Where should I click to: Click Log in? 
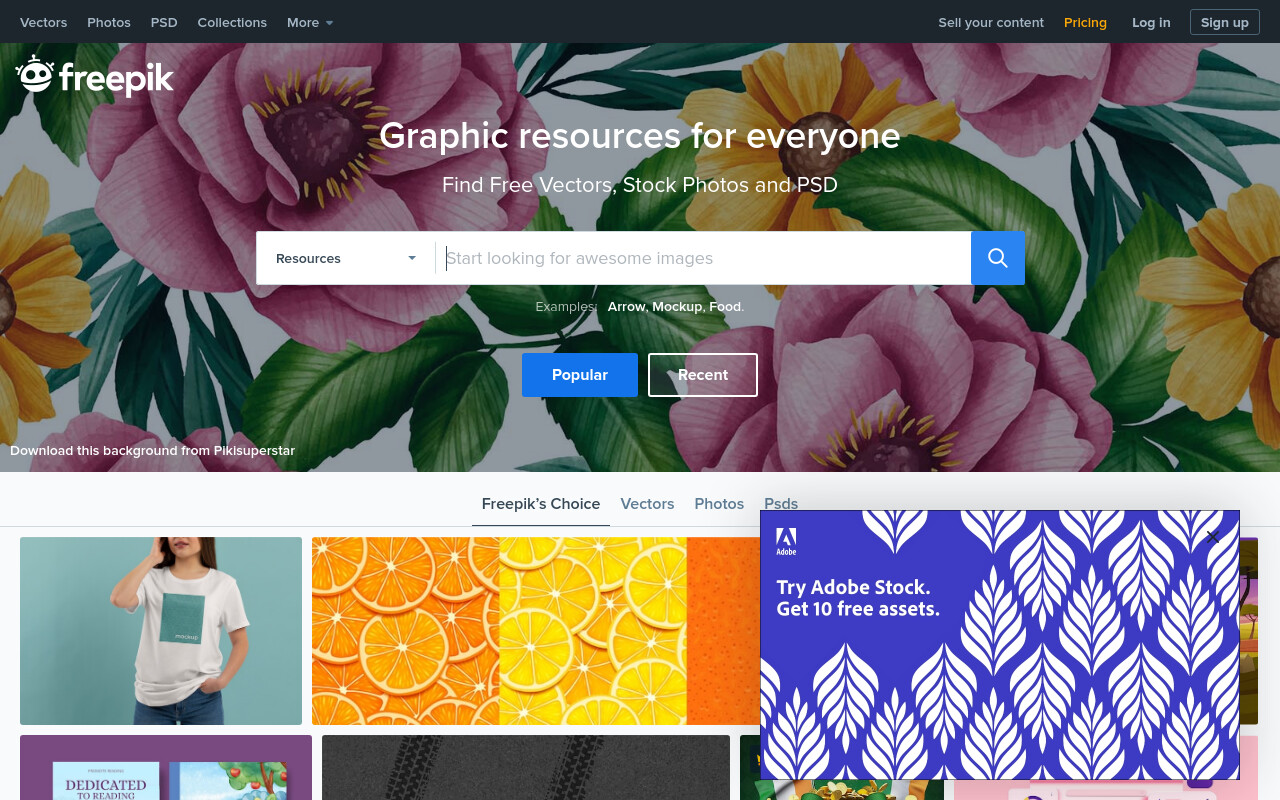tap(1151, 22)
